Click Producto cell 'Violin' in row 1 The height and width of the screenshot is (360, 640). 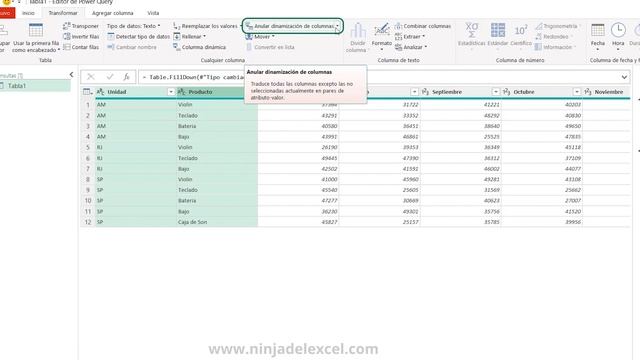click(217, 105)
